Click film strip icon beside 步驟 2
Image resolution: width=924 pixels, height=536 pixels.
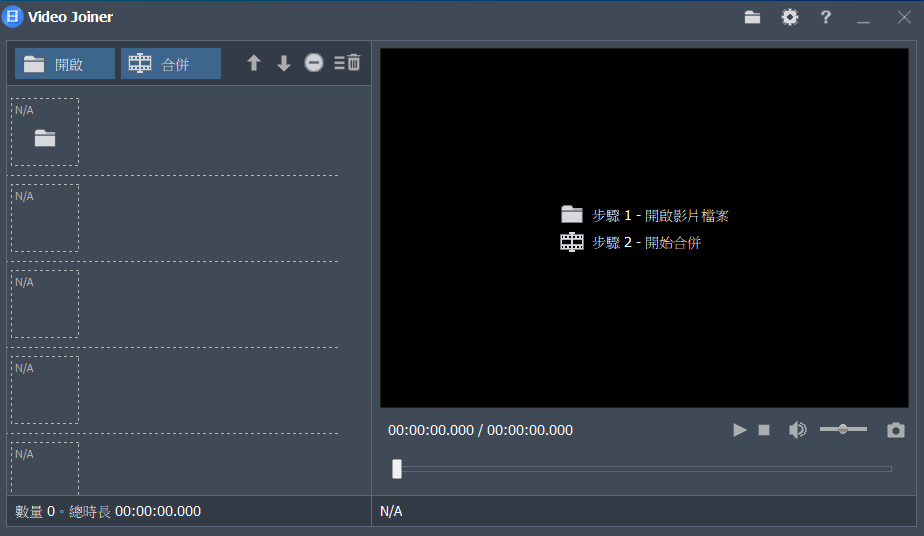[x=572, y=242]
